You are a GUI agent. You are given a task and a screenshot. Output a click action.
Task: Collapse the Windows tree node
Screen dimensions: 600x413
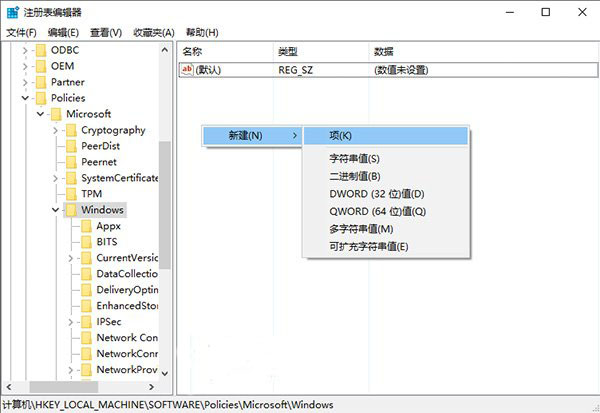point(55,210)
